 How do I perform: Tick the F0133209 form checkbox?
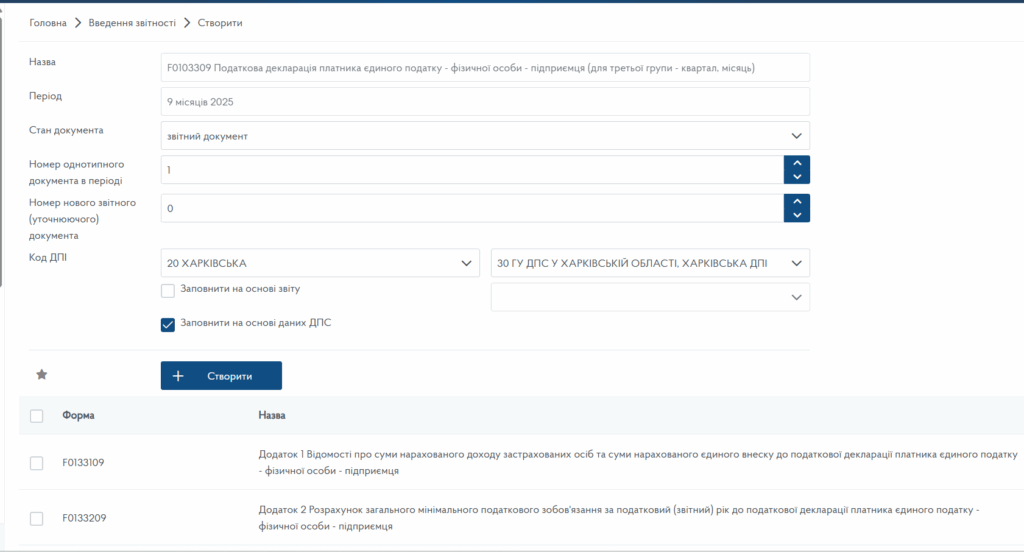coord(37,518)
